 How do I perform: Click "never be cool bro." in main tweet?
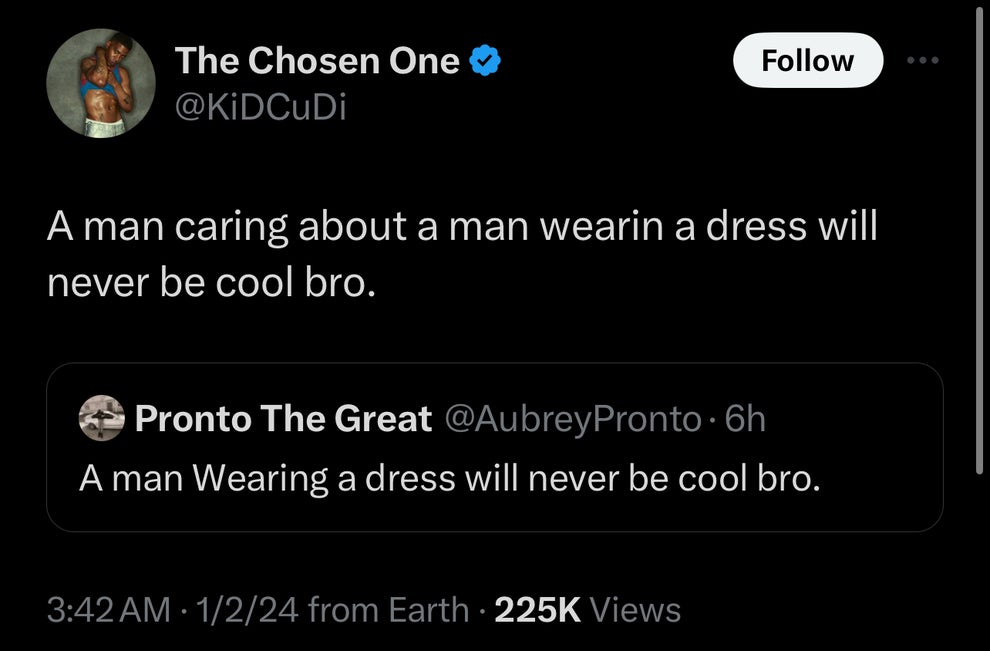click(212, 285)
